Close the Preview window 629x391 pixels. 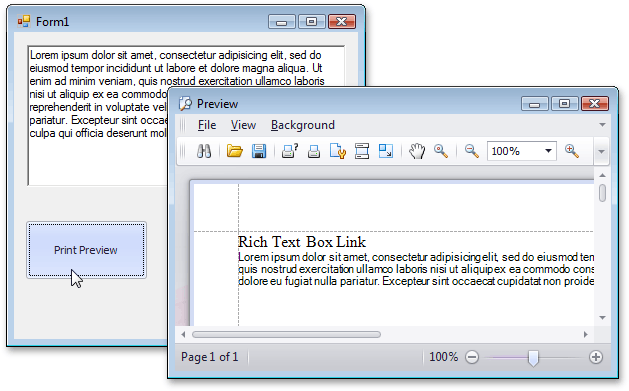pos(595,104)
